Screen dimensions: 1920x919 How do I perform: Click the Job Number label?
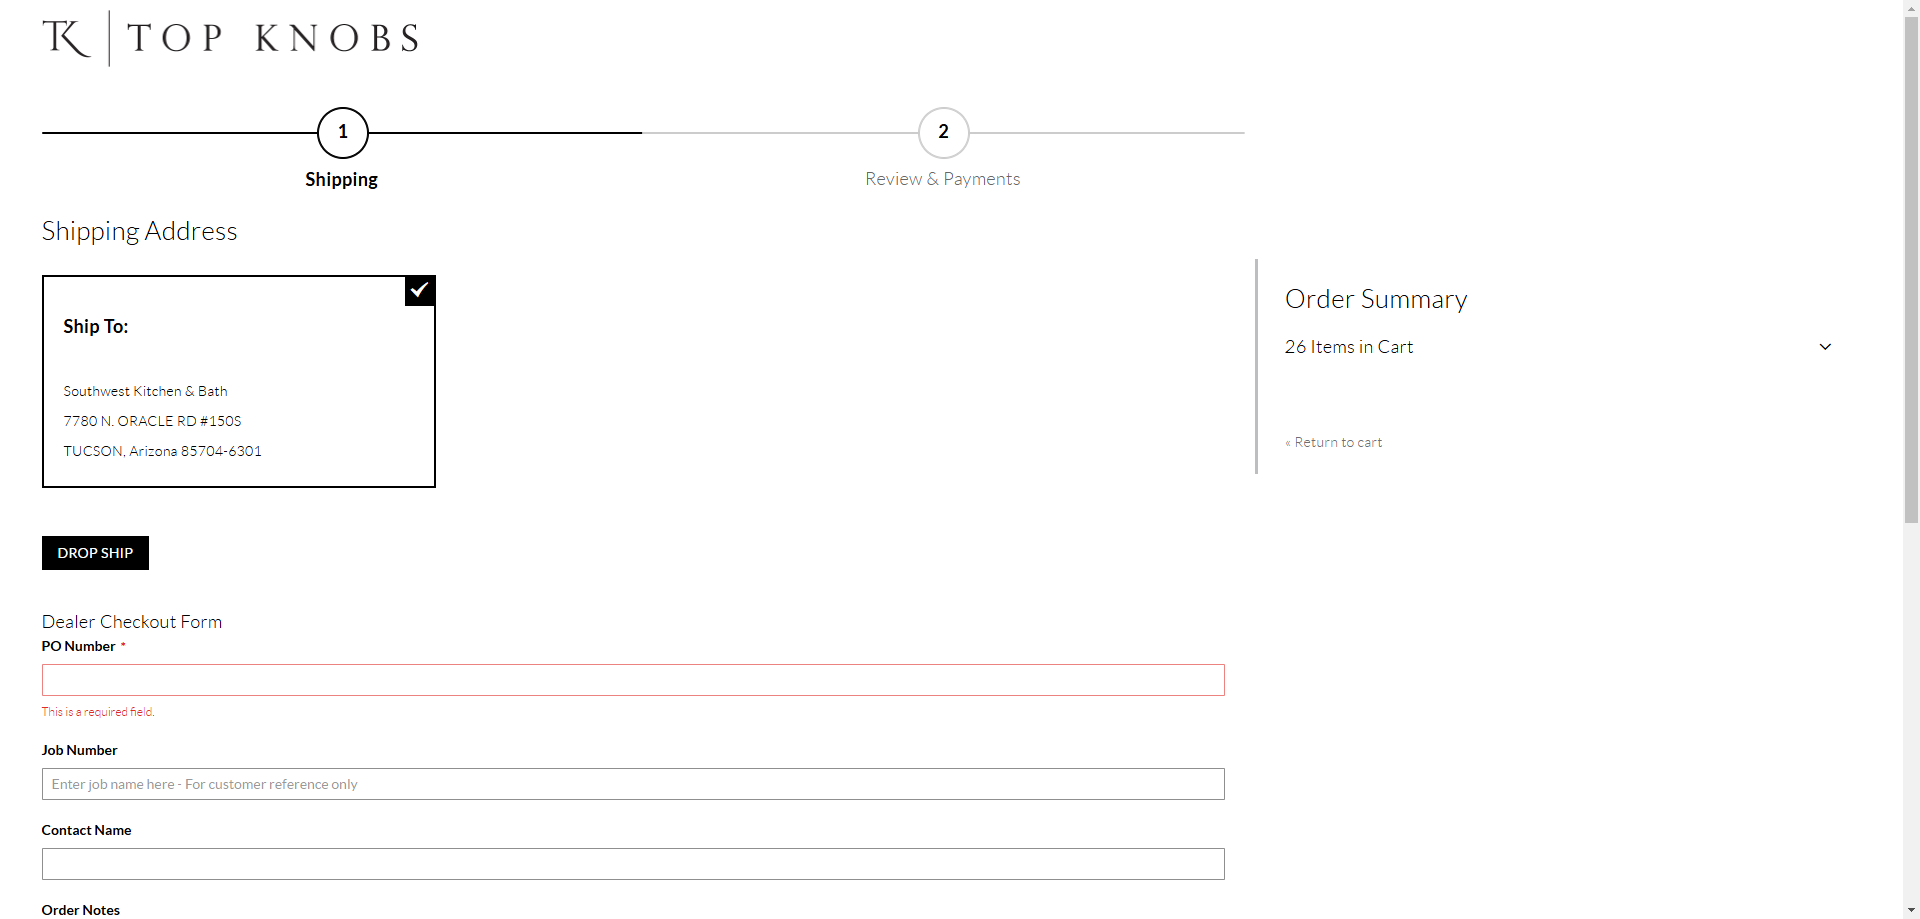[x=80, y=750]
